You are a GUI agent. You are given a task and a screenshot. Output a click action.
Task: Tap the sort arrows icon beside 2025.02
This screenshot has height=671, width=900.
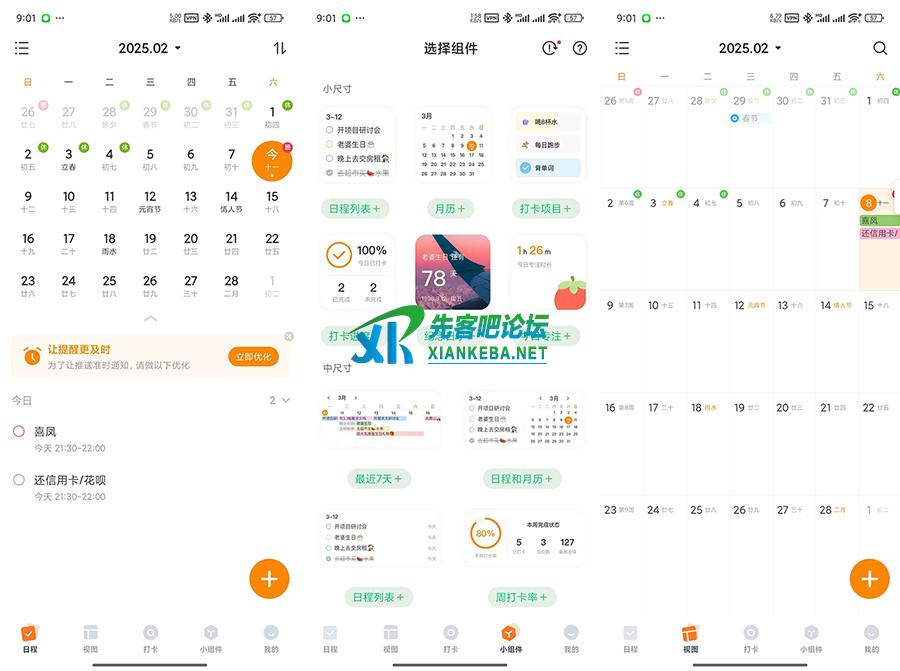(279, 48)
